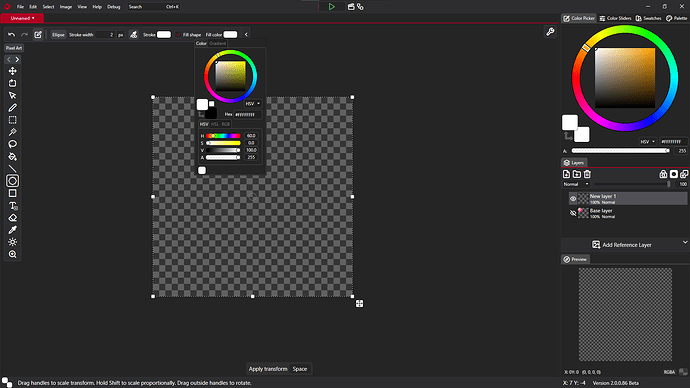Image resolution: width=690 pixels, height=388 pixels.
Task: Choose the Lasso selection tool
Action: [12, 144]
